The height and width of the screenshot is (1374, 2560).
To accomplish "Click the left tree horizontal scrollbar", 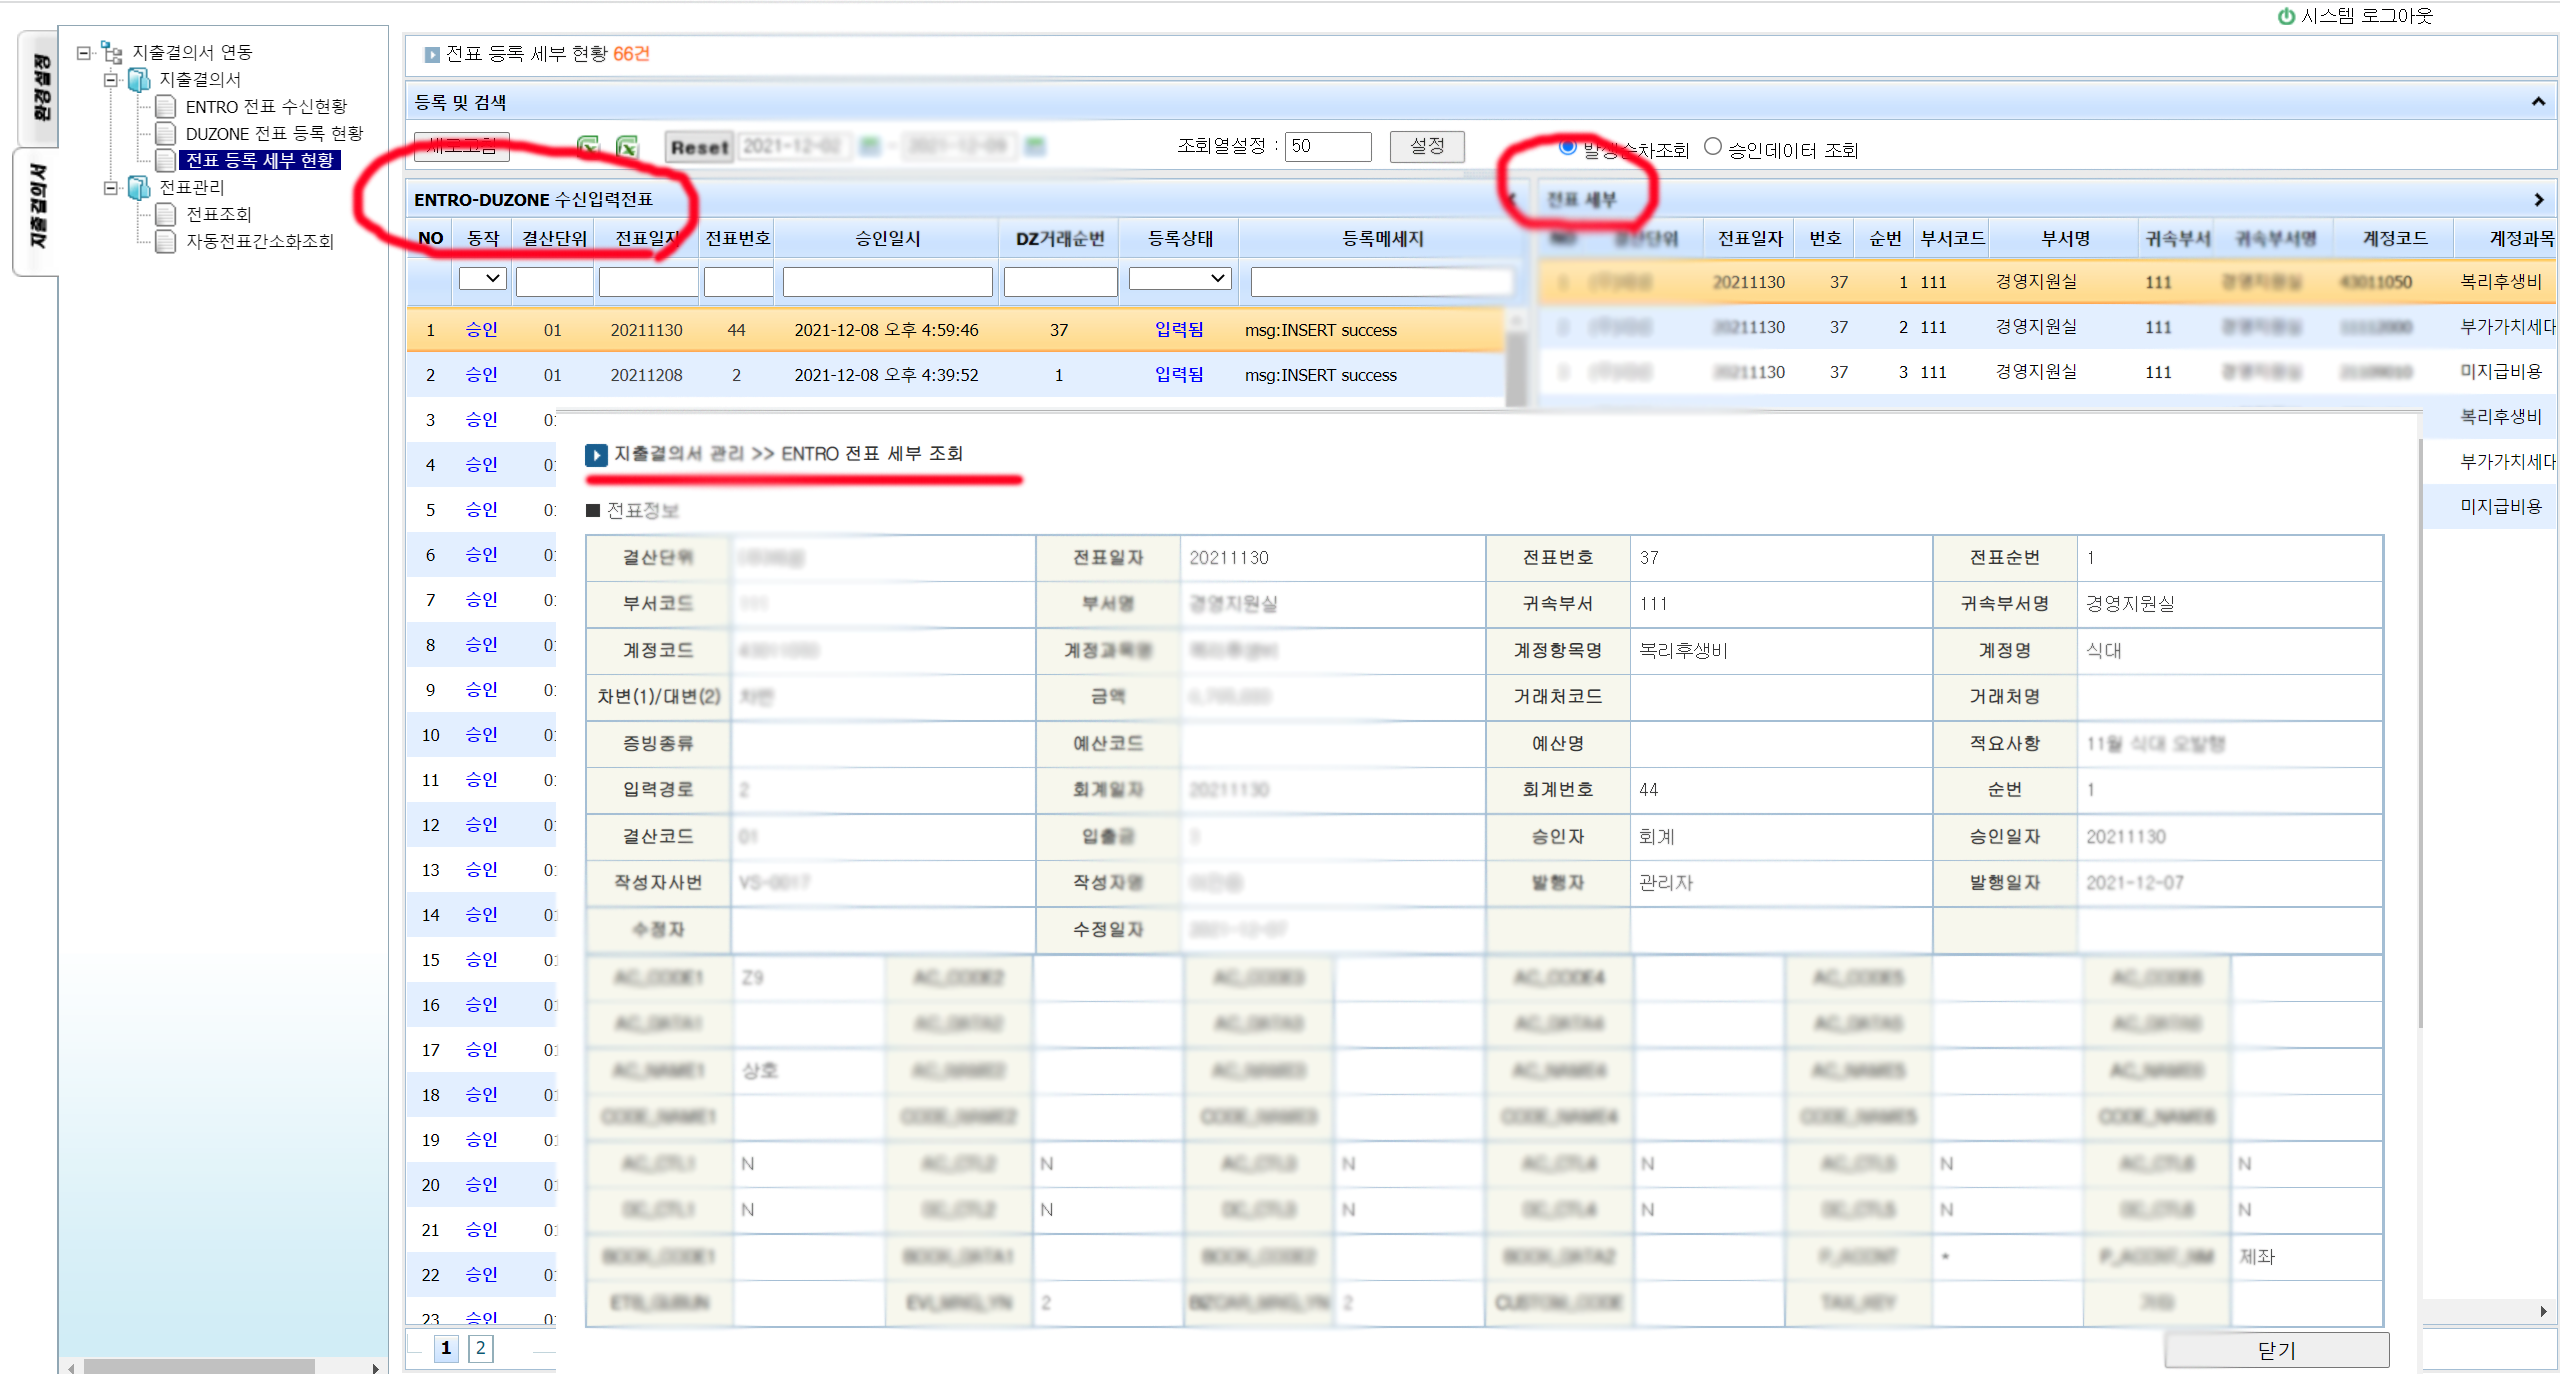I will 200,1366.
